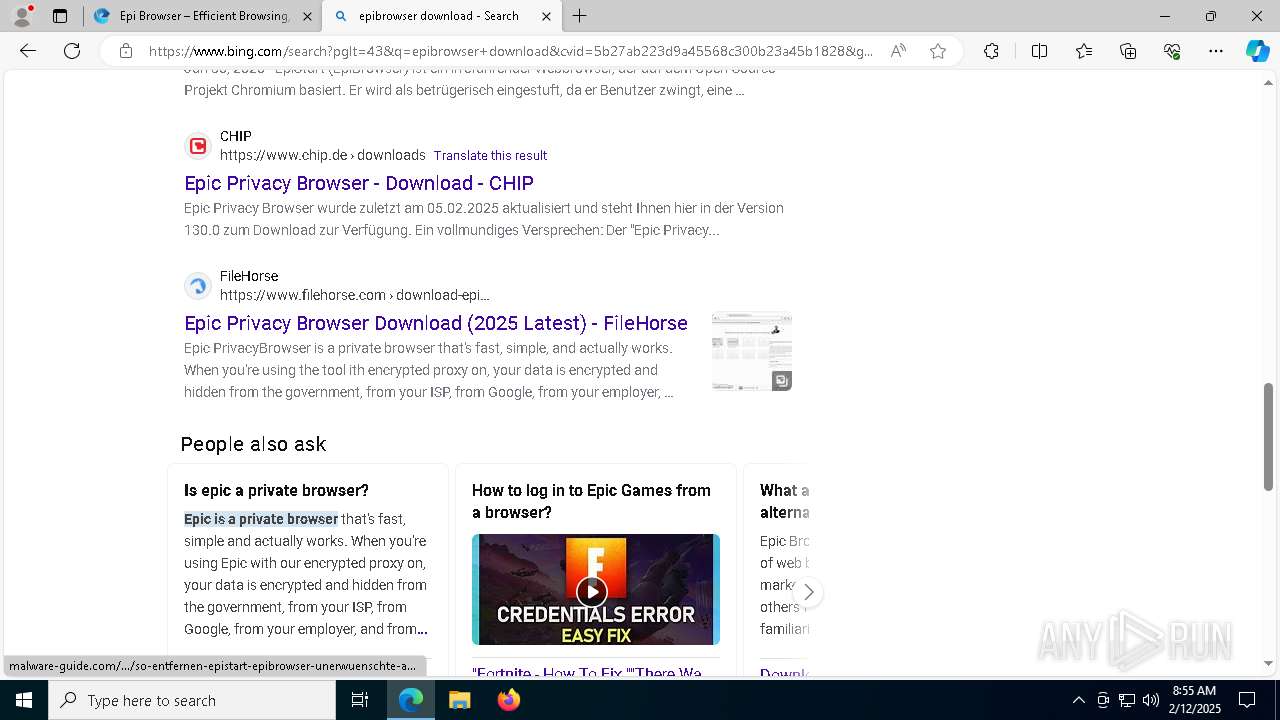
Task: View site information lock icon
Action: point(126,51)
